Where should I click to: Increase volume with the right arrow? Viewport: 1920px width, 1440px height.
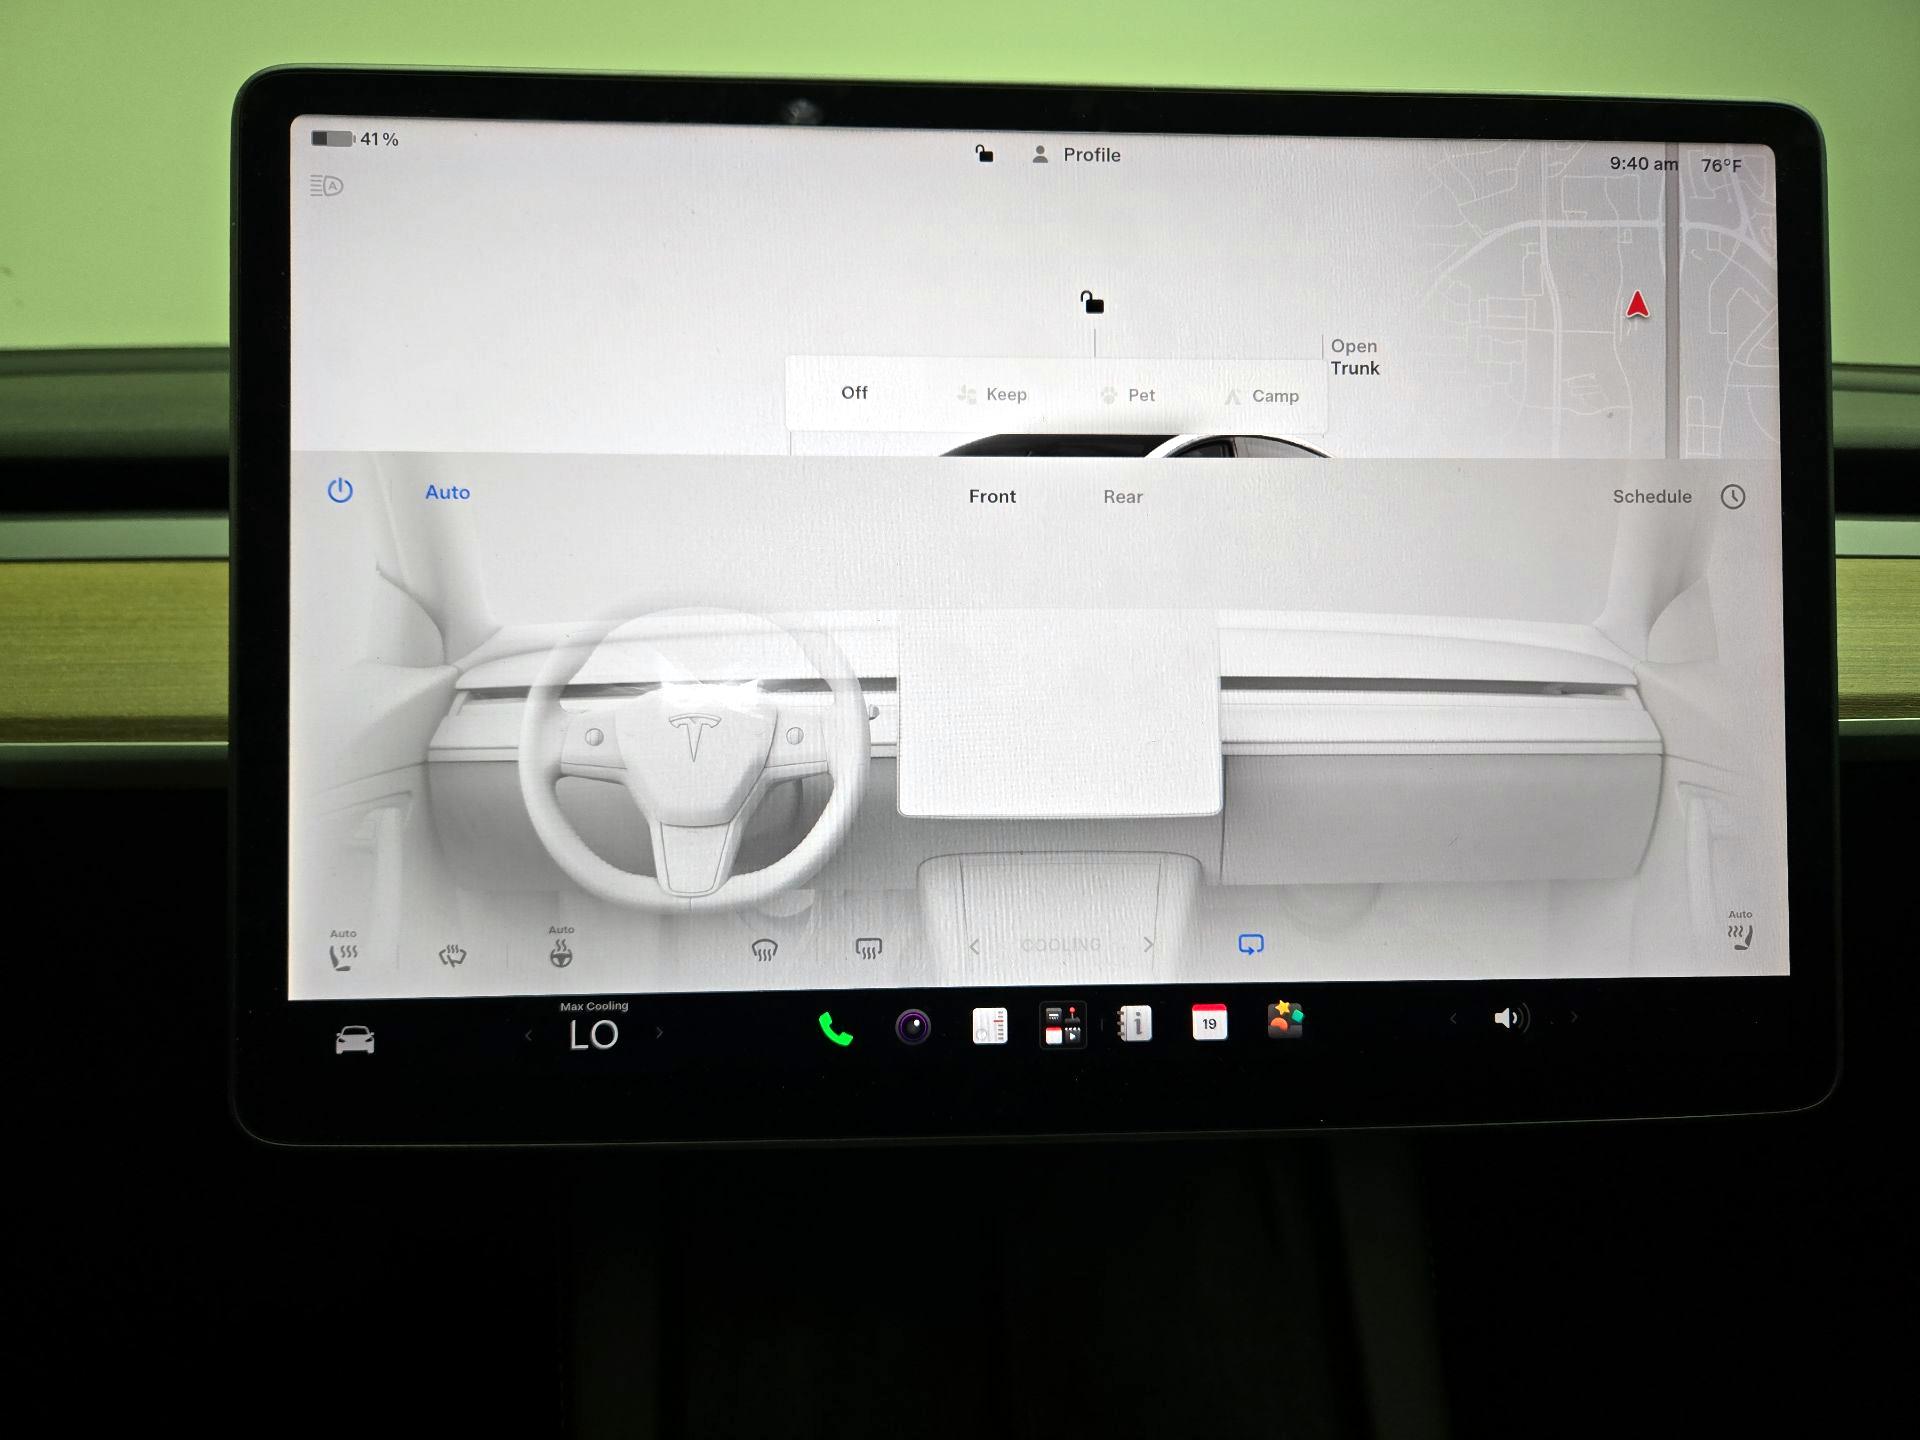1574,1017
